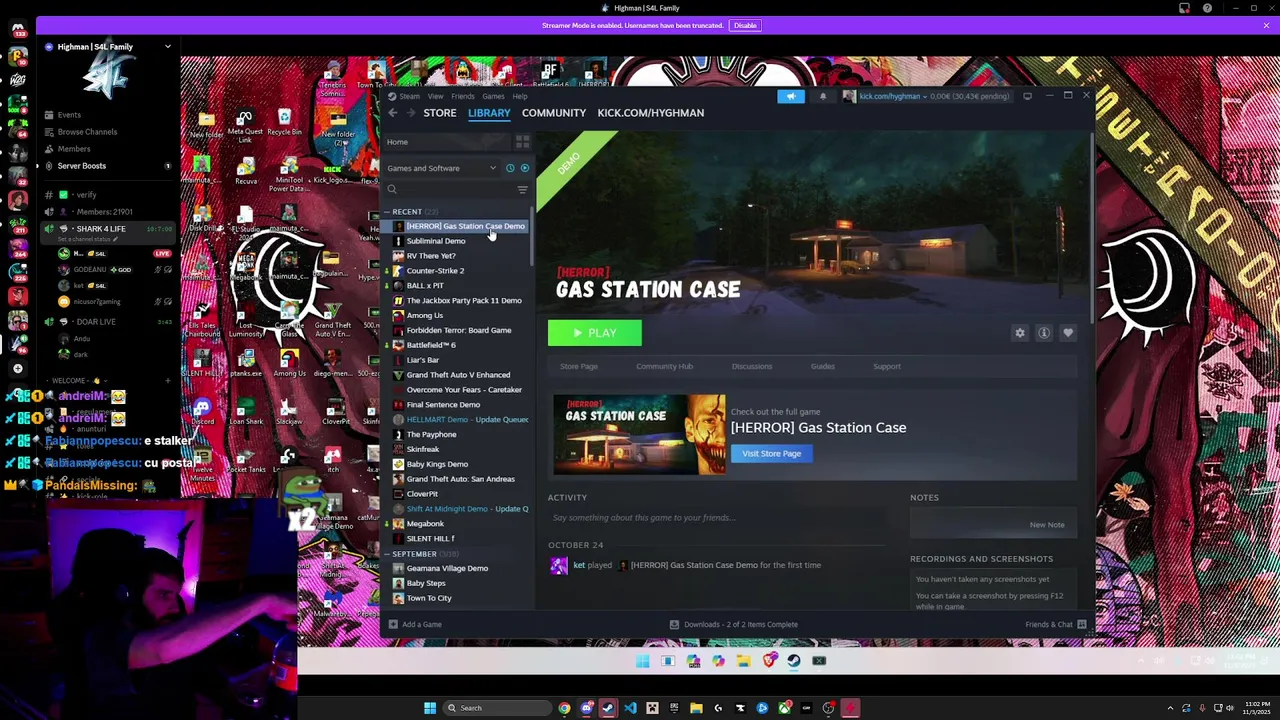Select Counter-Strike 2 in the library list
1280x720 pixels.
pyautogui.click(x=435, y=271)
